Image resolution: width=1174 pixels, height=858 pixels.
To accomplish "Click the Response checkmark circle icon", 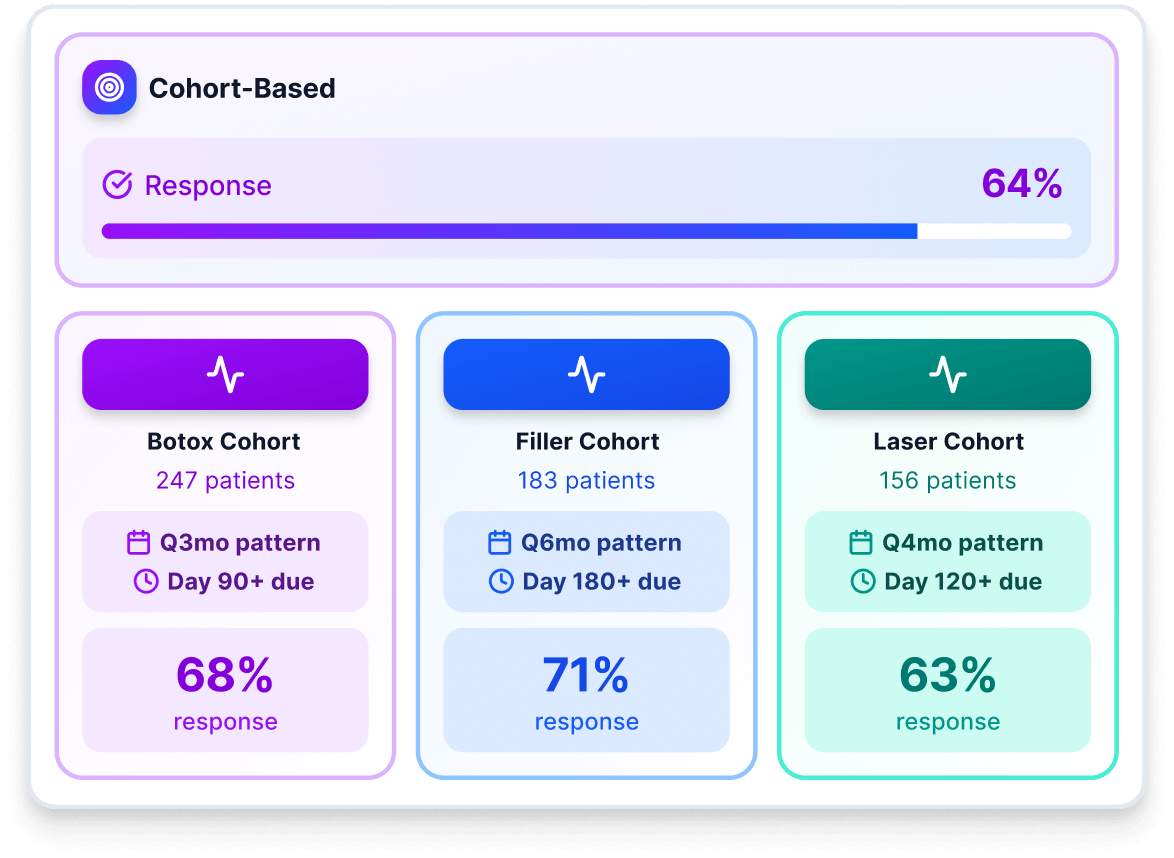I will [118, 185].
